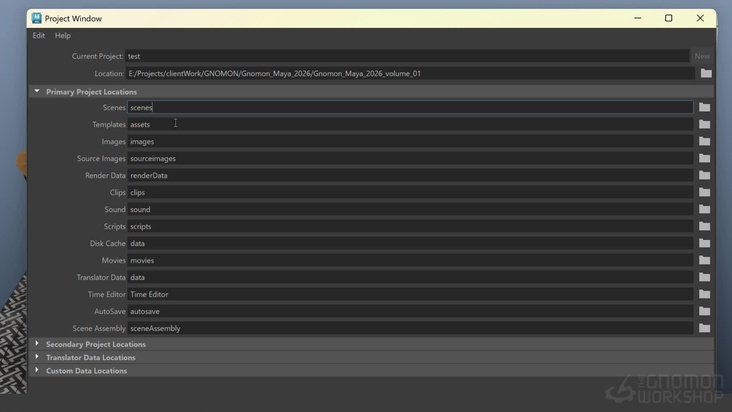Open folder browser for Templates row
Image resolution: width=732 pixels, height=412 pixels.
(704, 124)
